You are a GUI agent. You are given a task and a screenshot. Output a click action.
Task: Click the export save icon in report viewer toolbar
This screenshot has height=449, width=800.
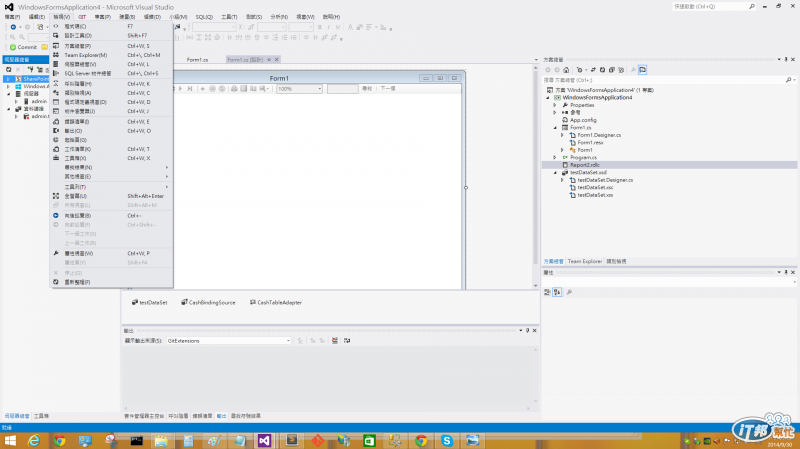point(263,89)
